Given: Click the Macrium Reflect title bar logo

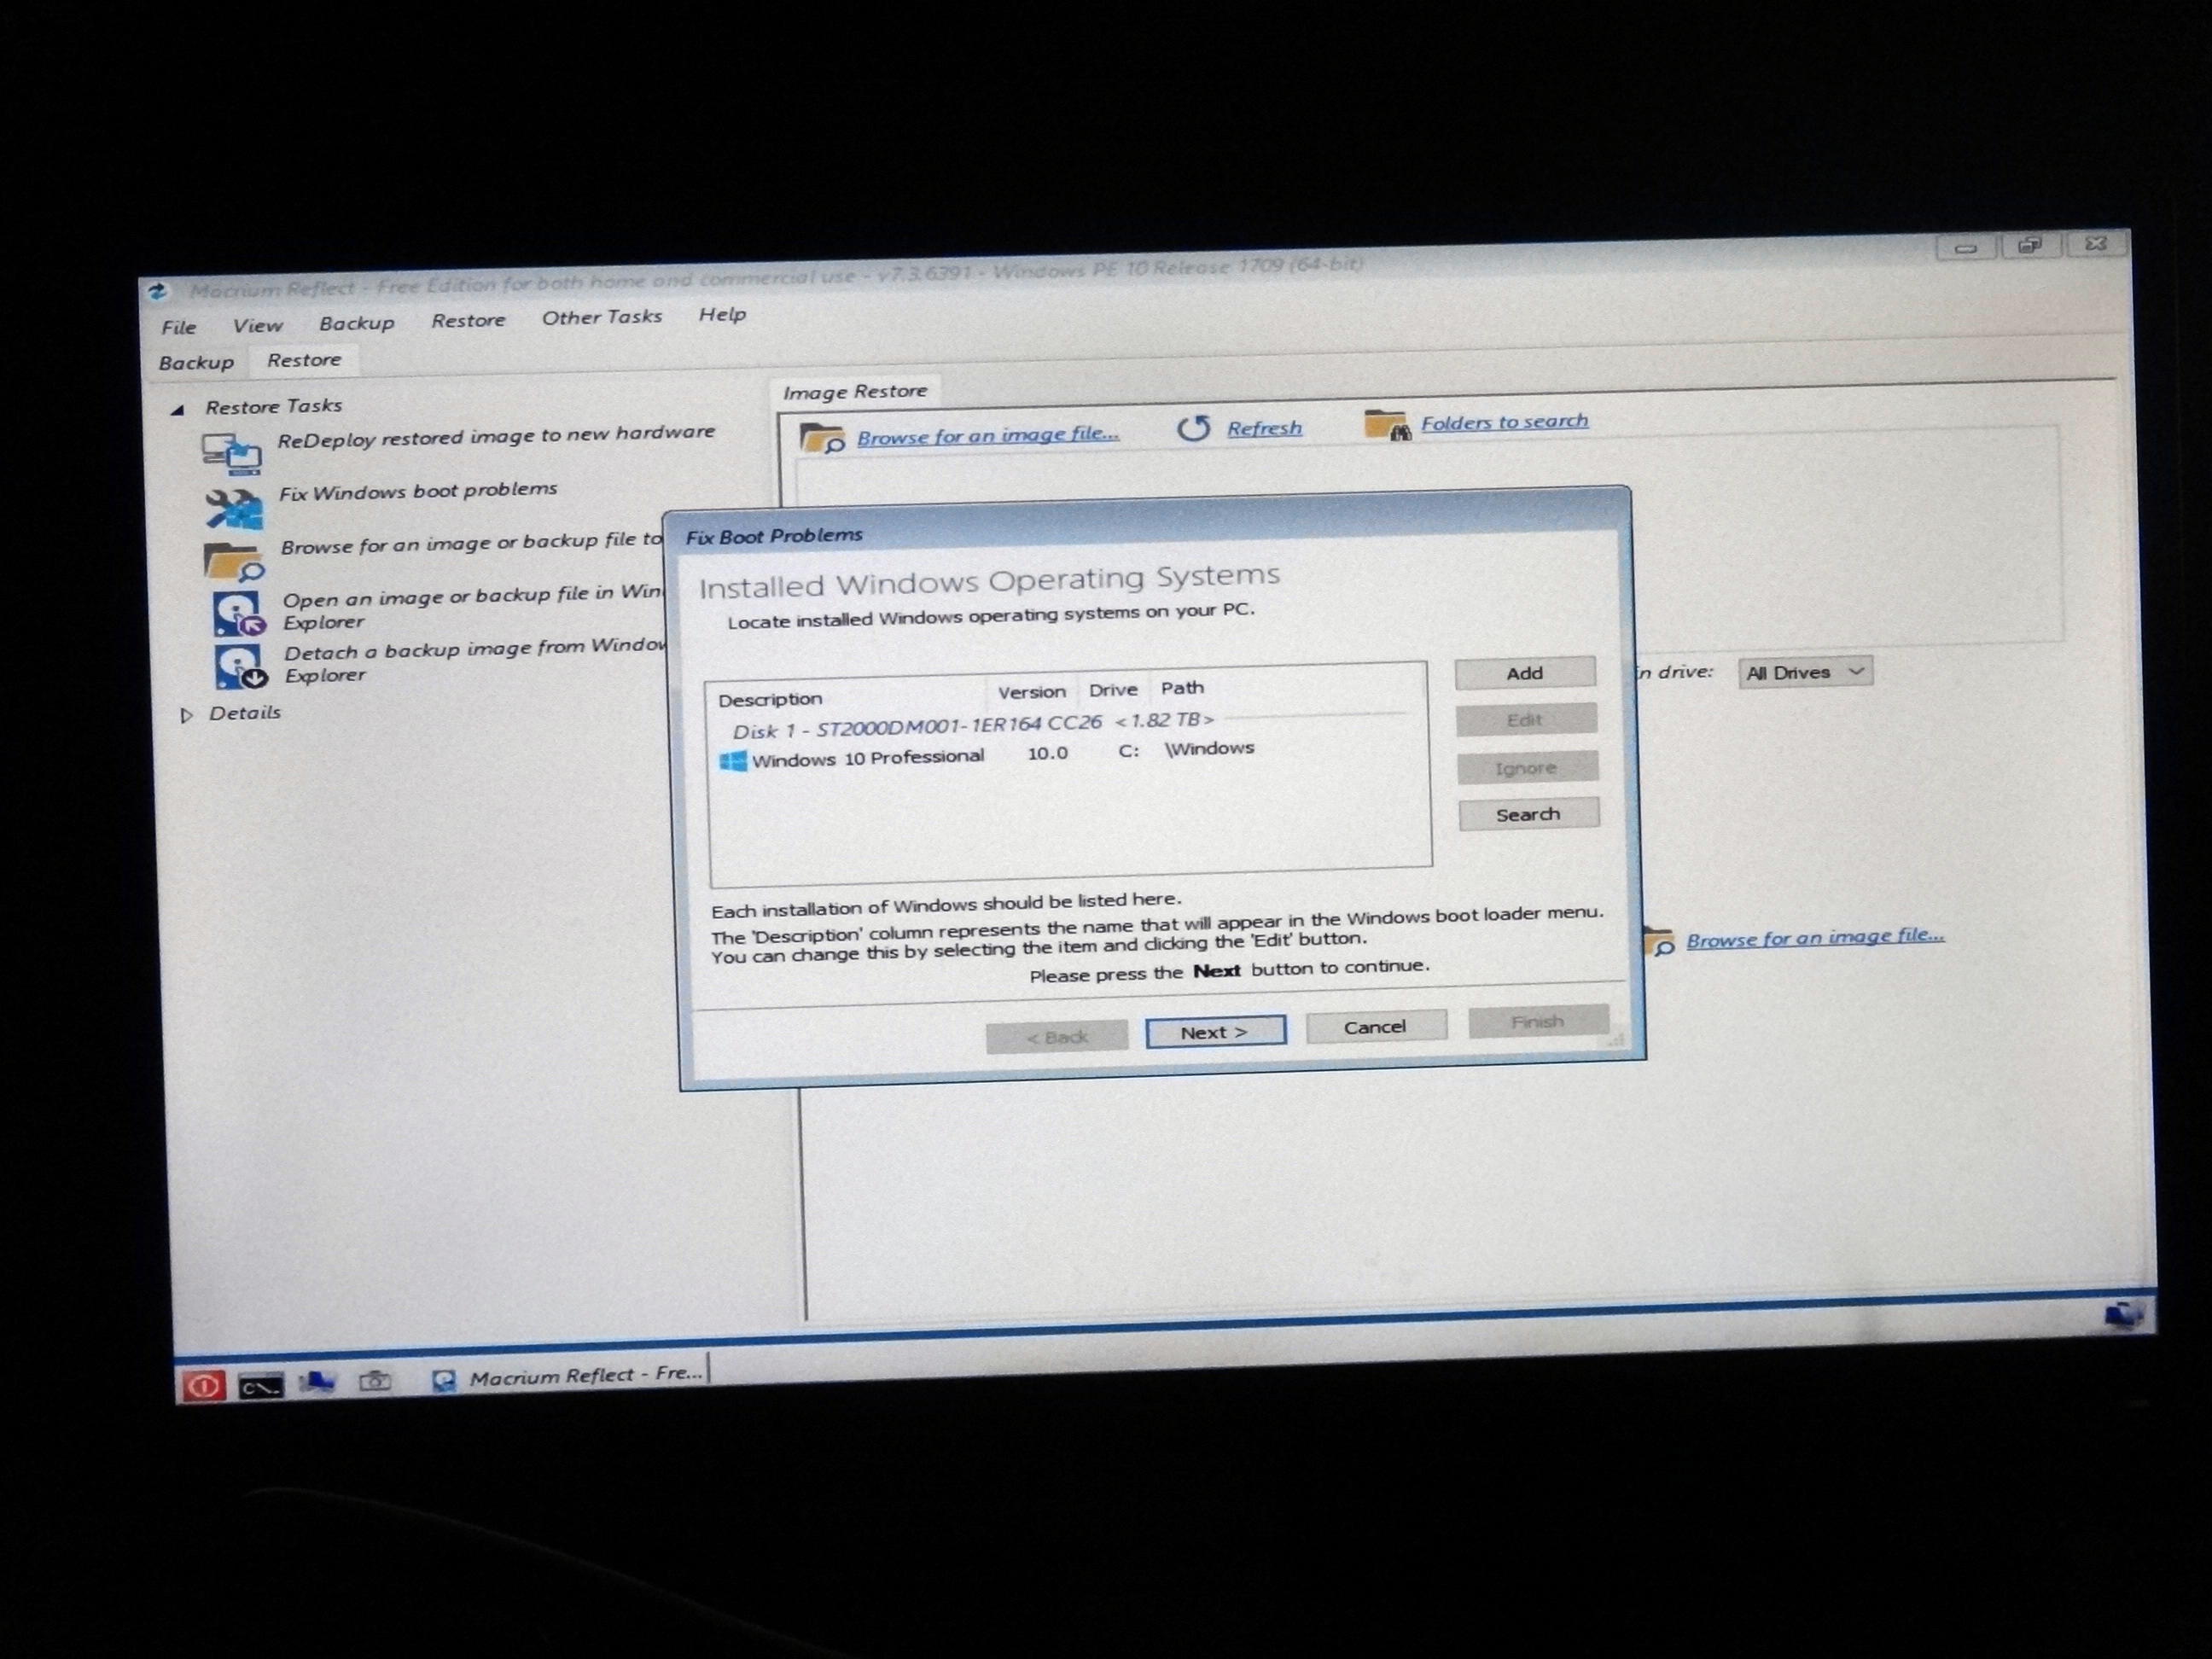Looking at the screenshot, I should [x=158, y=292].
